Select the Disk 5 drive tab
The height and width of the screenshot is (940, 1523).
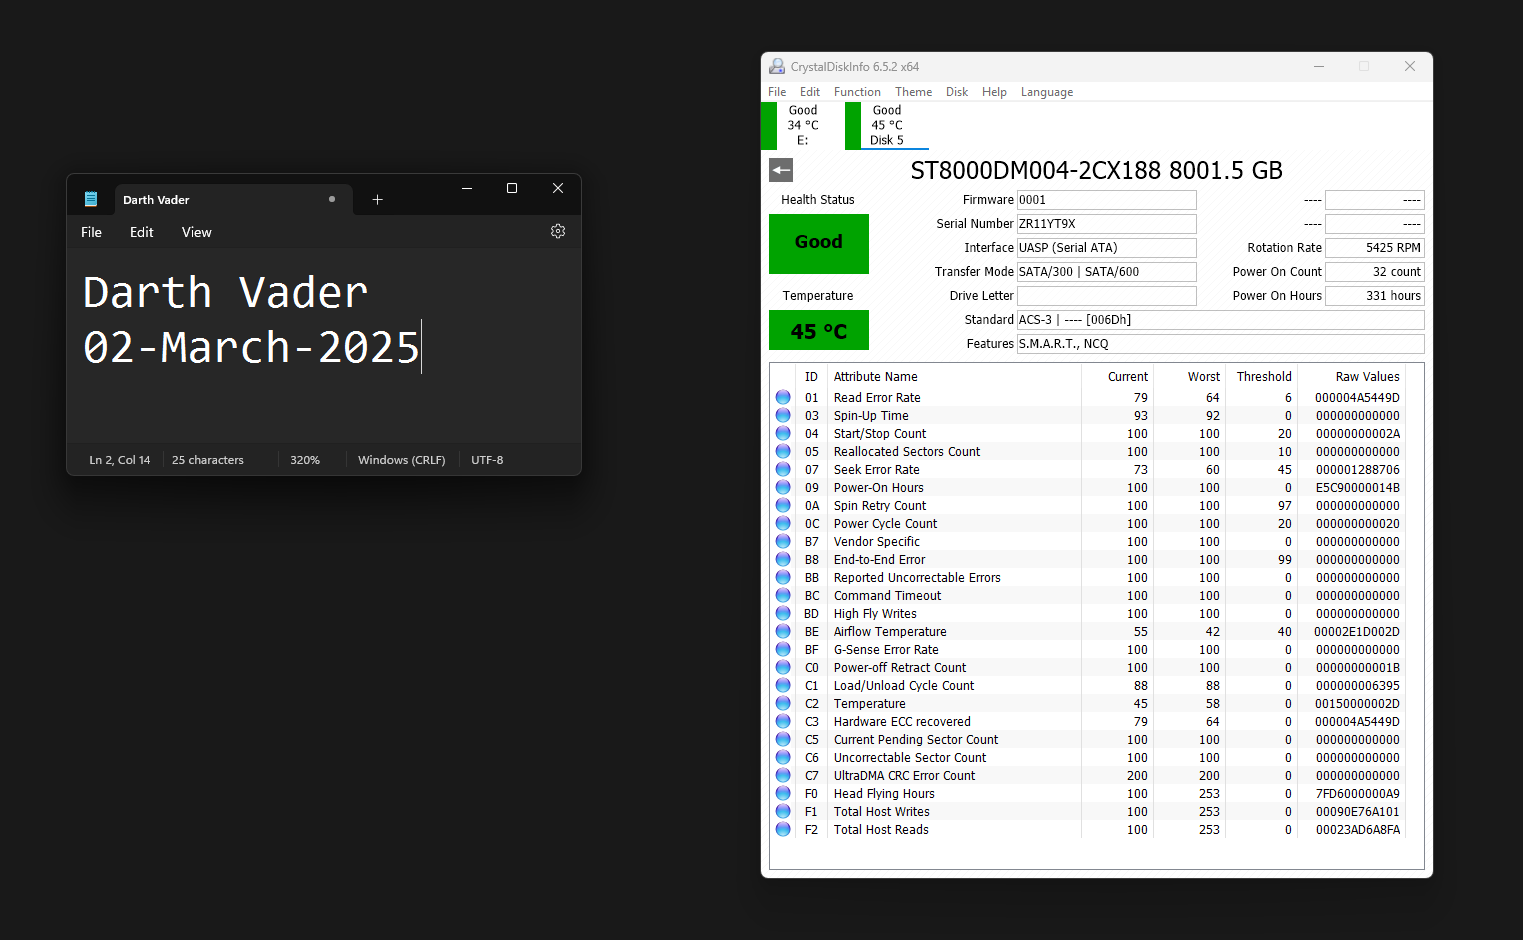(886, 126)
